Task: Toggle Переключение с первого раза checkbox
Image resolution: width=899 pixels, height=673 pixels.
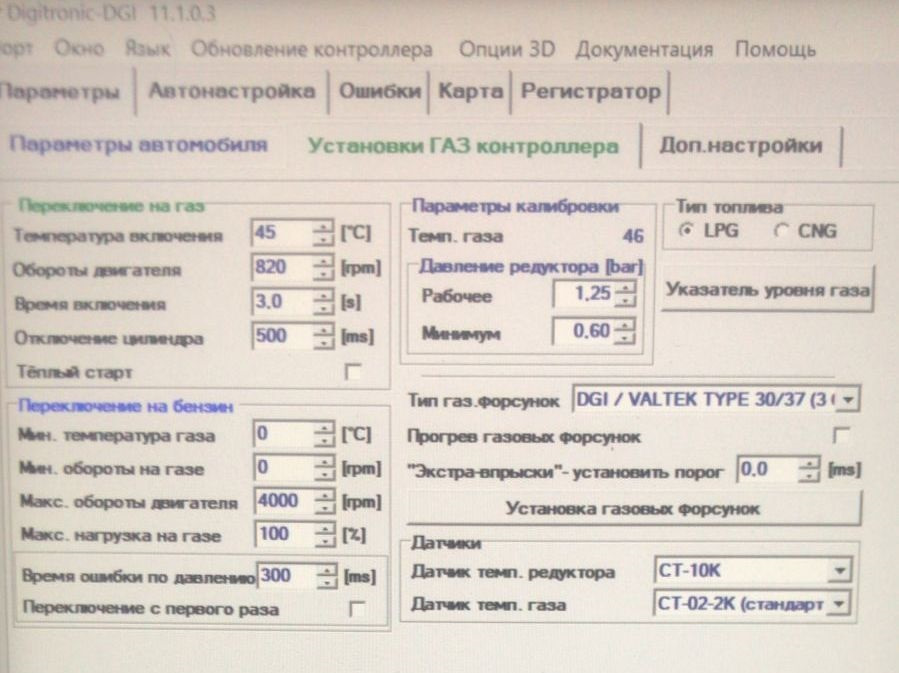Action: click(350, 608)
